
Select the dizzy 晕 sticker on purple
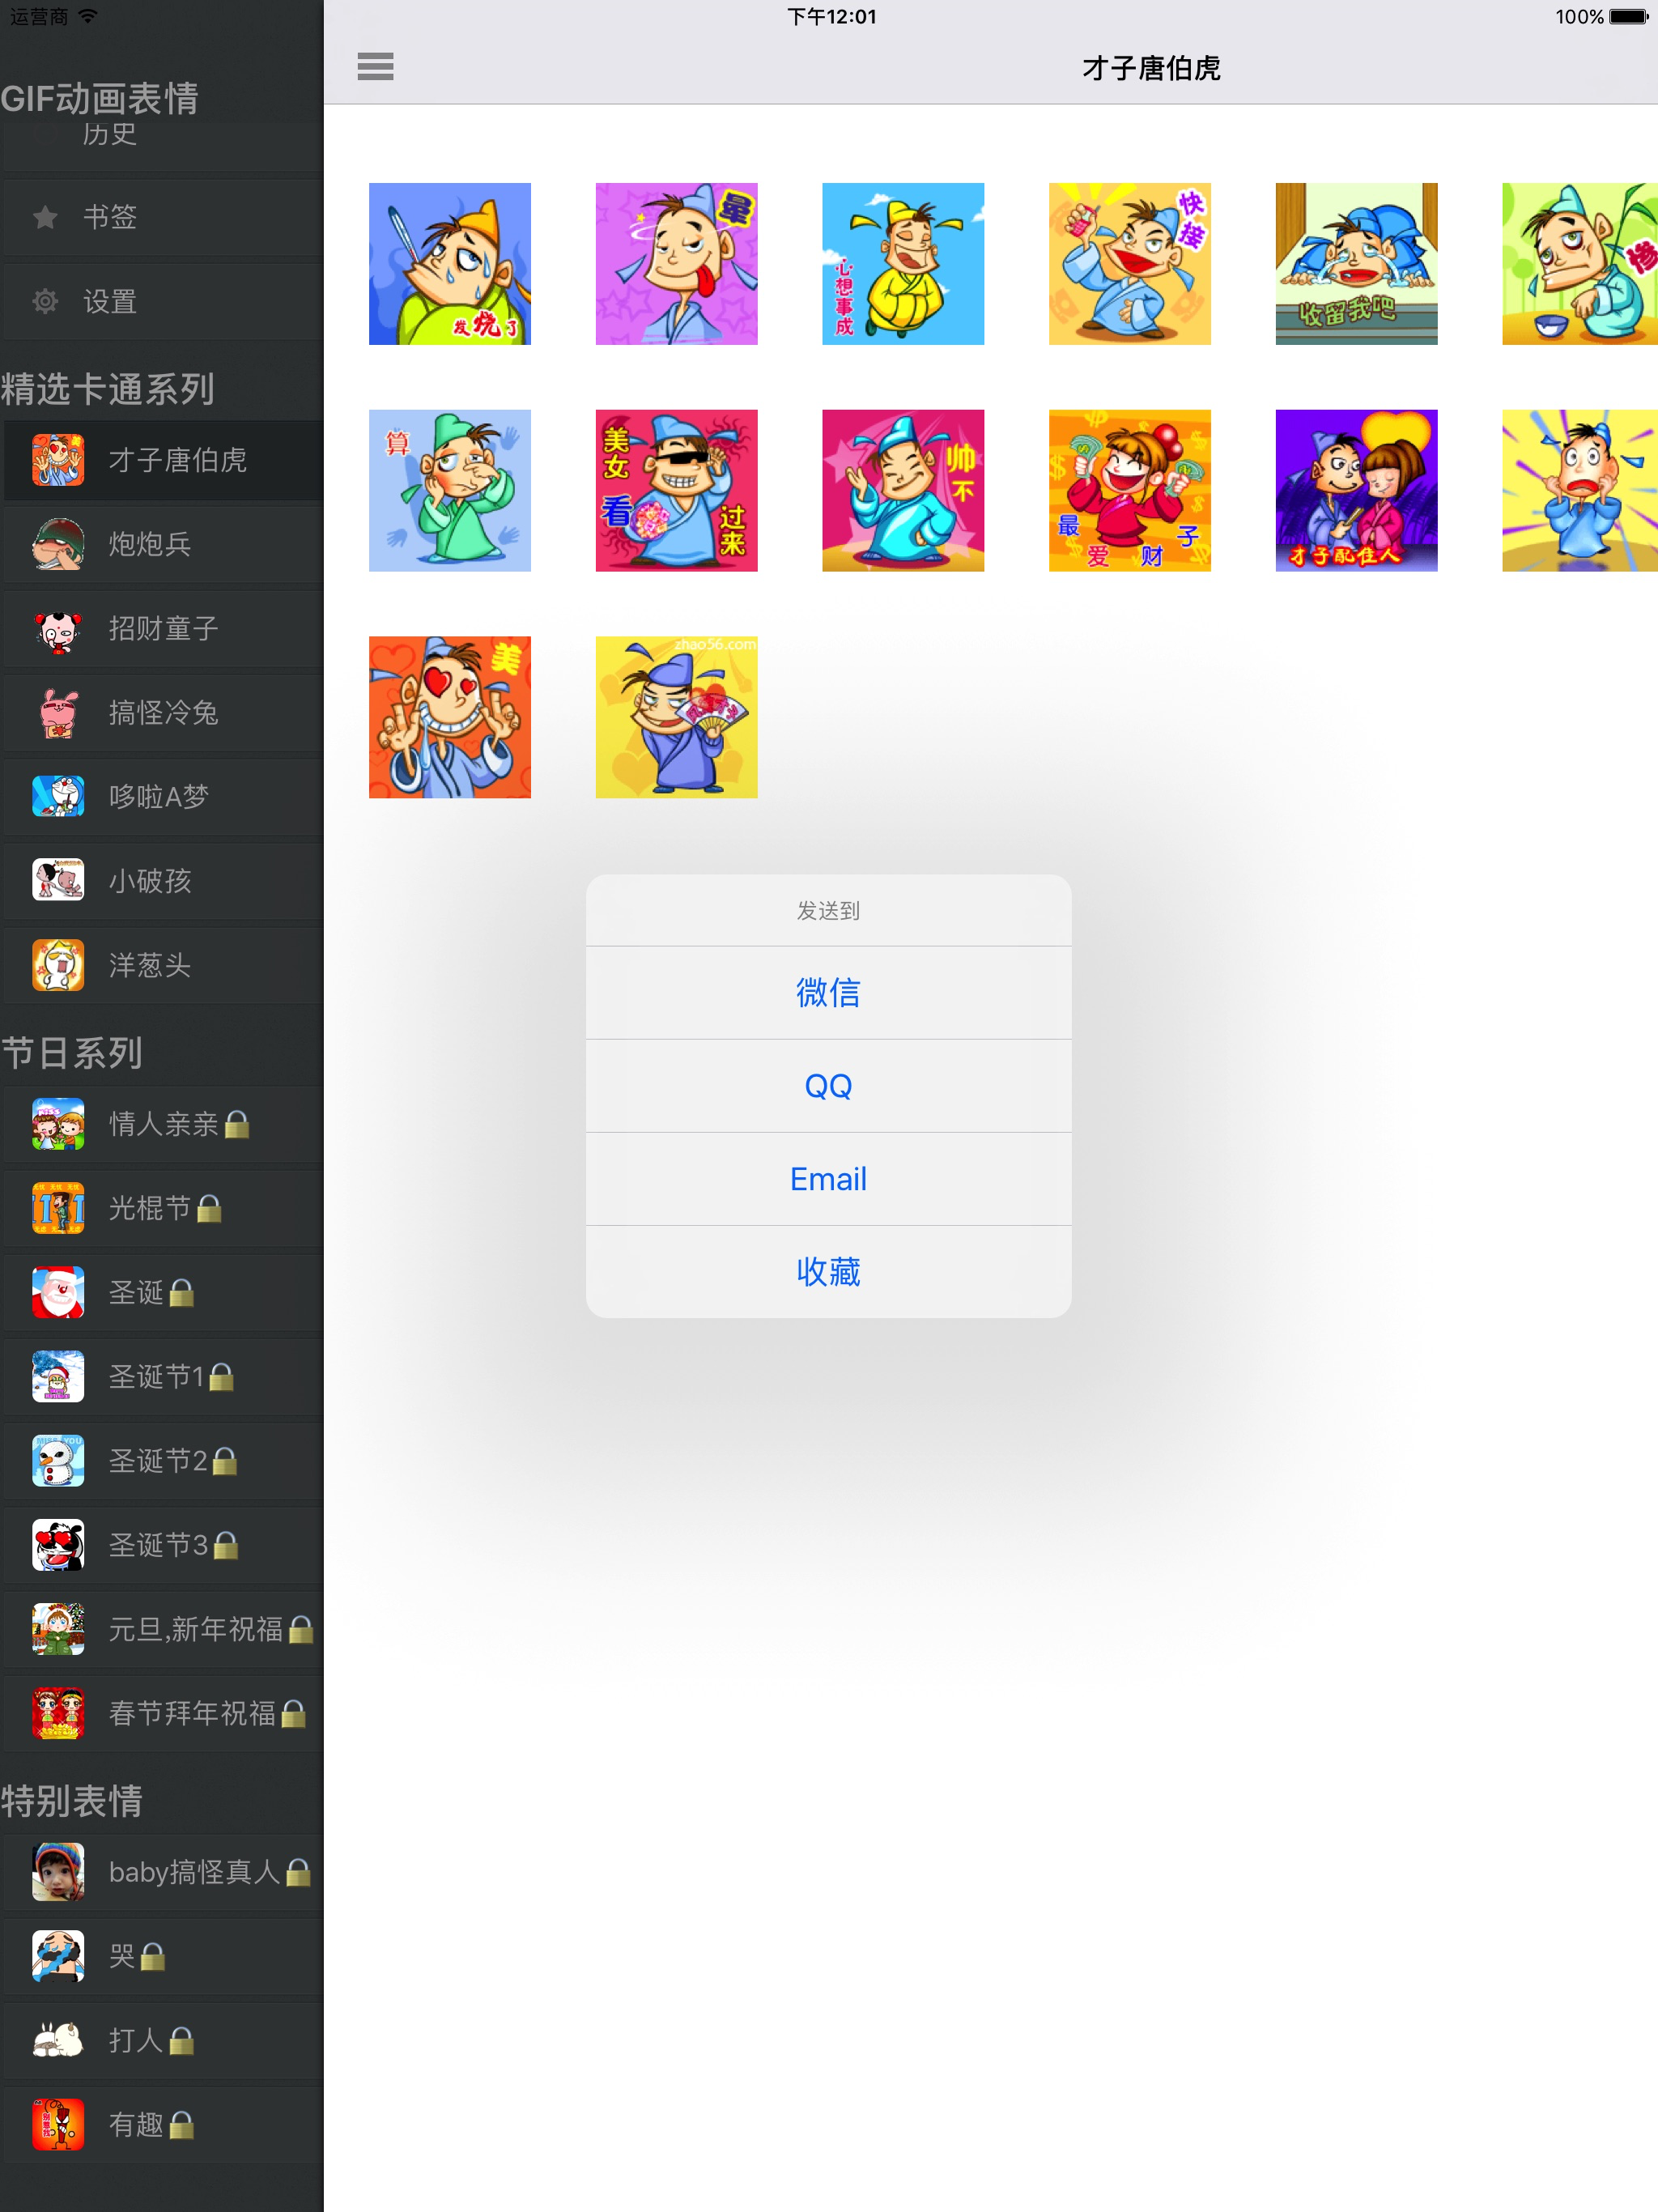click(676, 264)
